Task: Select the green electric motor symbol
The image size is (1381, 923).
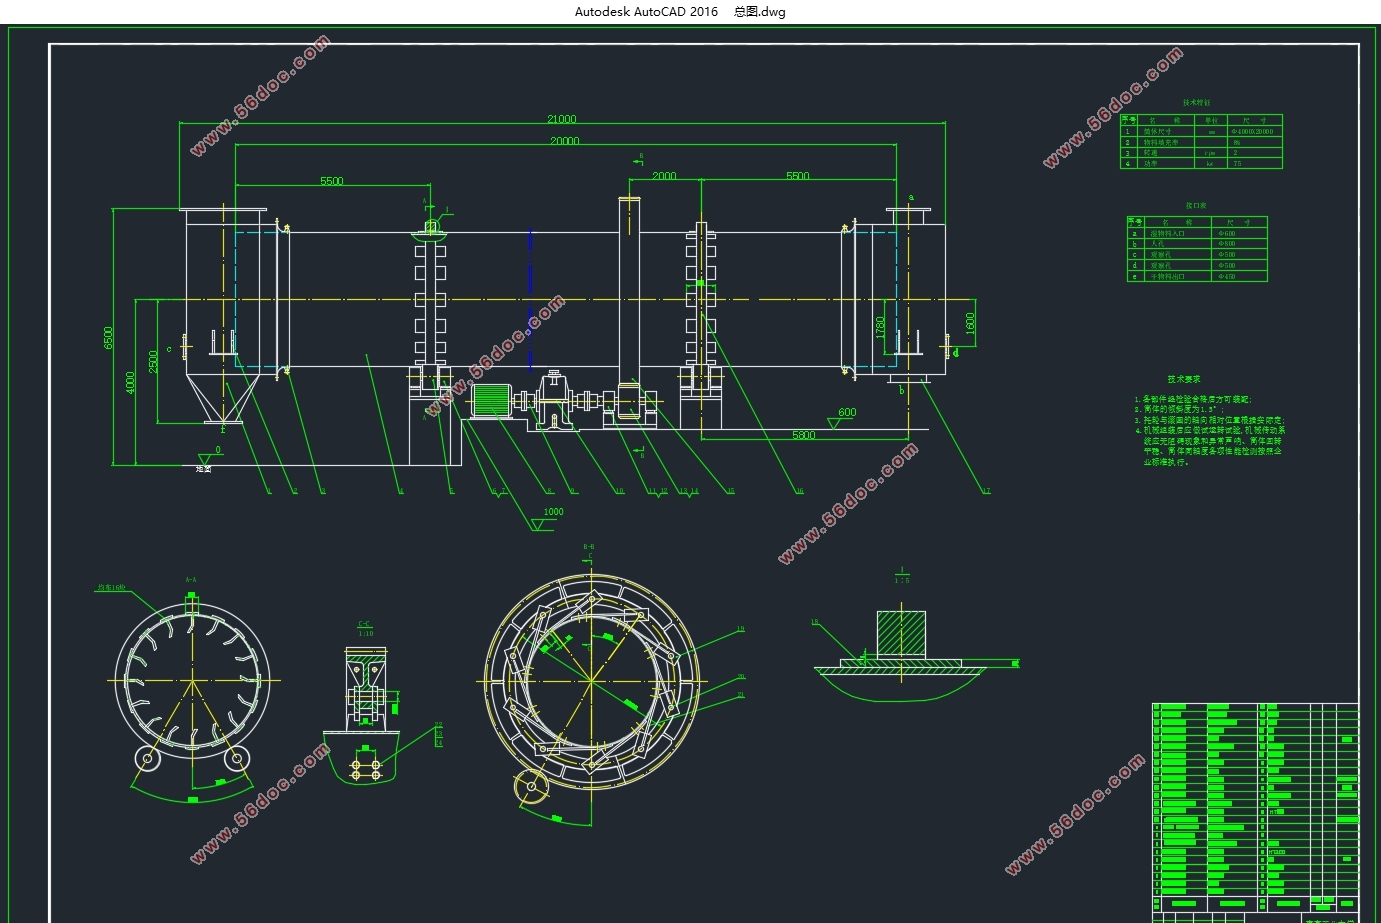Action: coord(490,400)
